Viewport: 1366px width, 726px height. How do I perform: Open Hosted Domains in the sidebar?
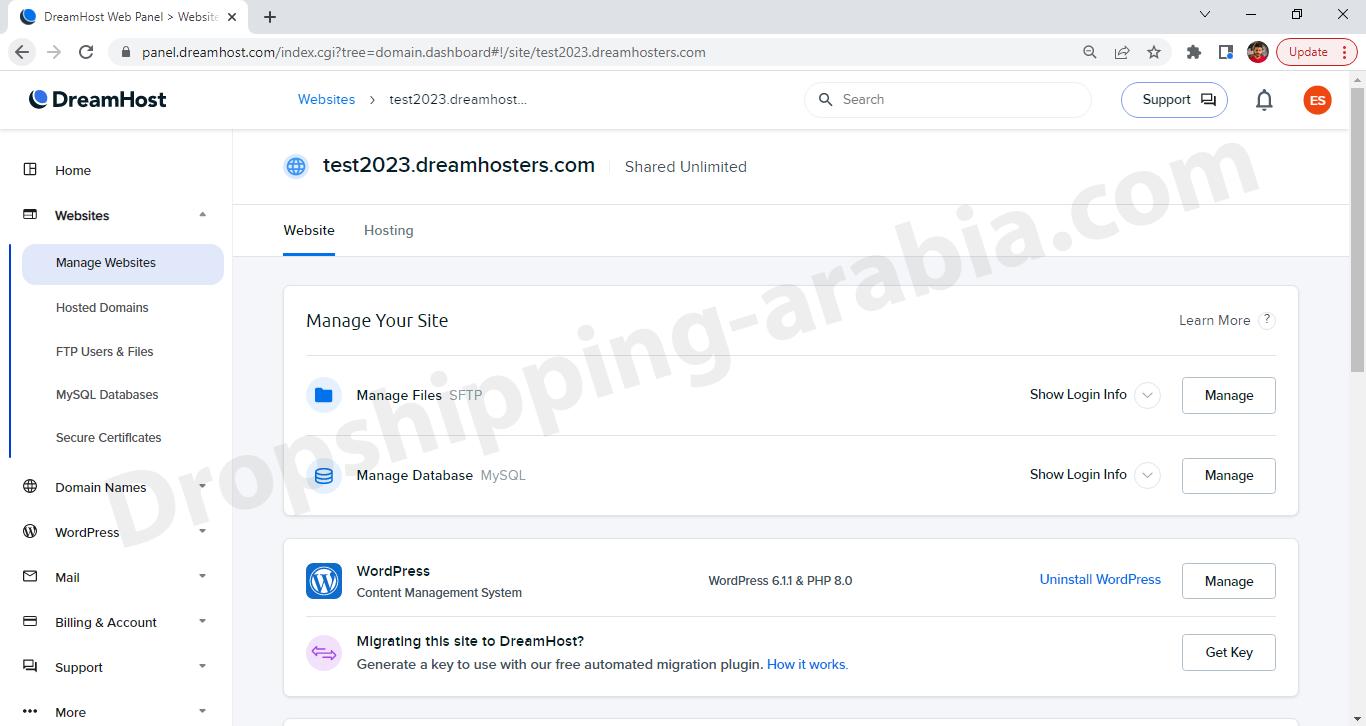pos(102,308)
